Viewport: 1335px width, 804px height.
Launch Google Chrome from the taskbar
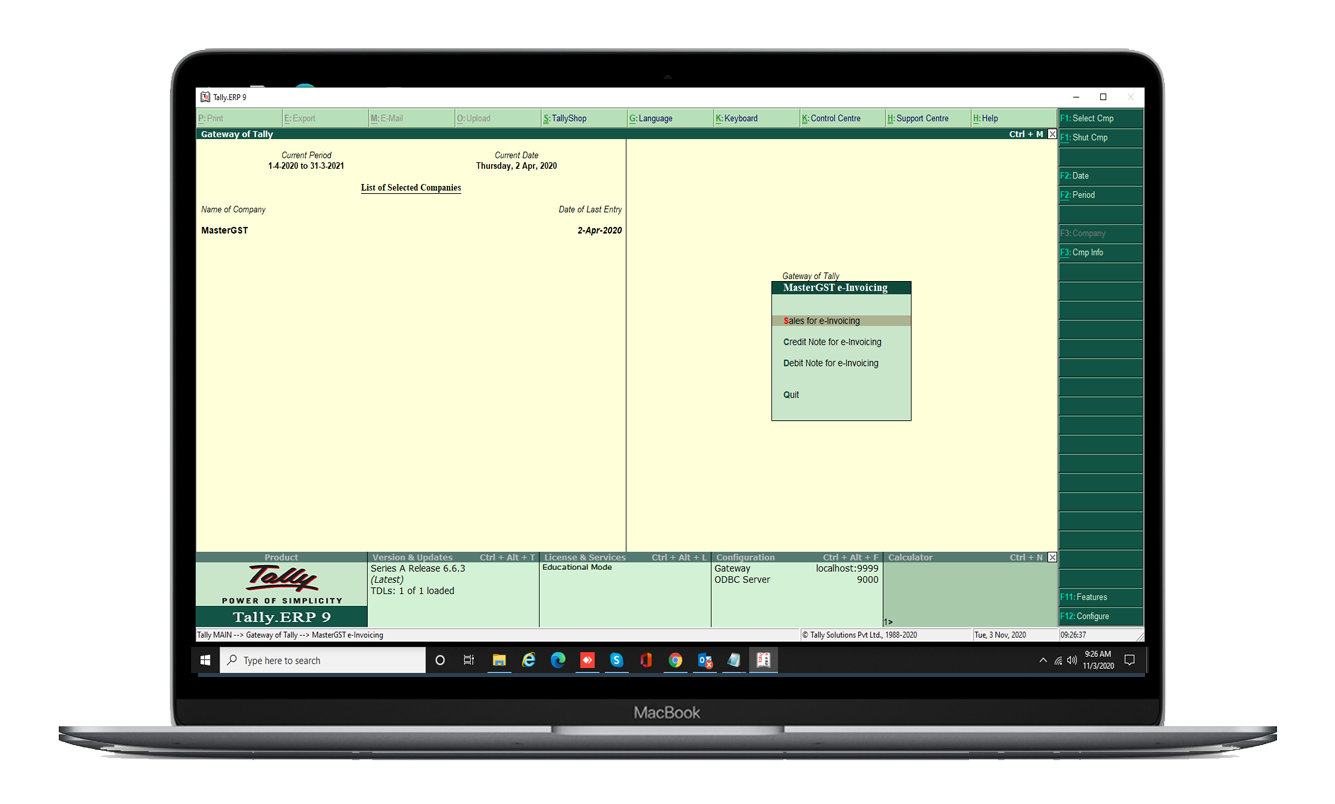(676, 660)
